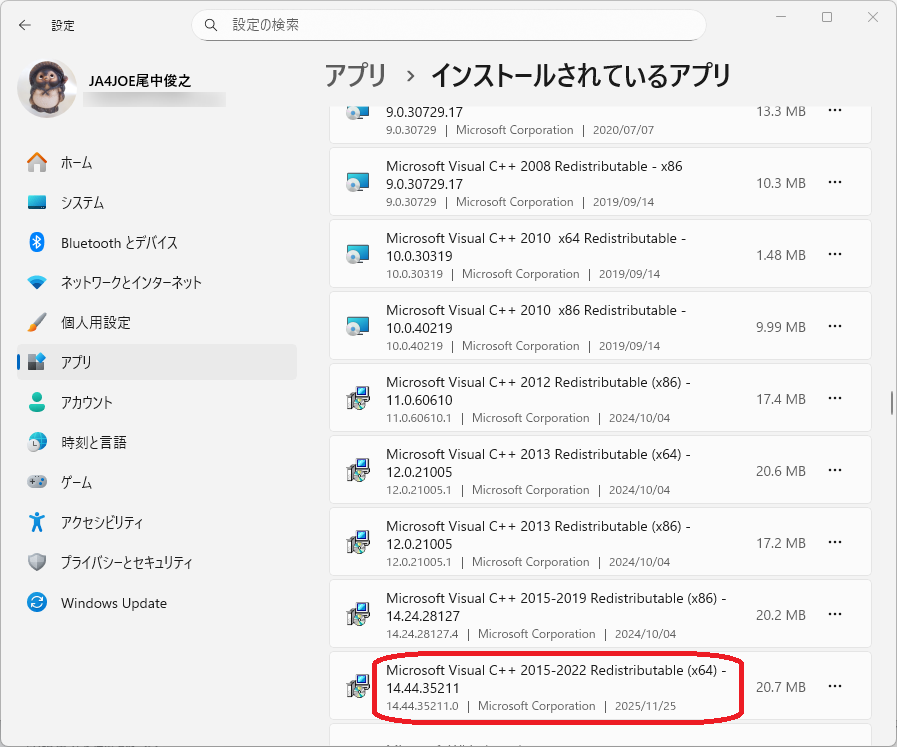Click the Bluetooth symbol icon

tap(37, 243)
